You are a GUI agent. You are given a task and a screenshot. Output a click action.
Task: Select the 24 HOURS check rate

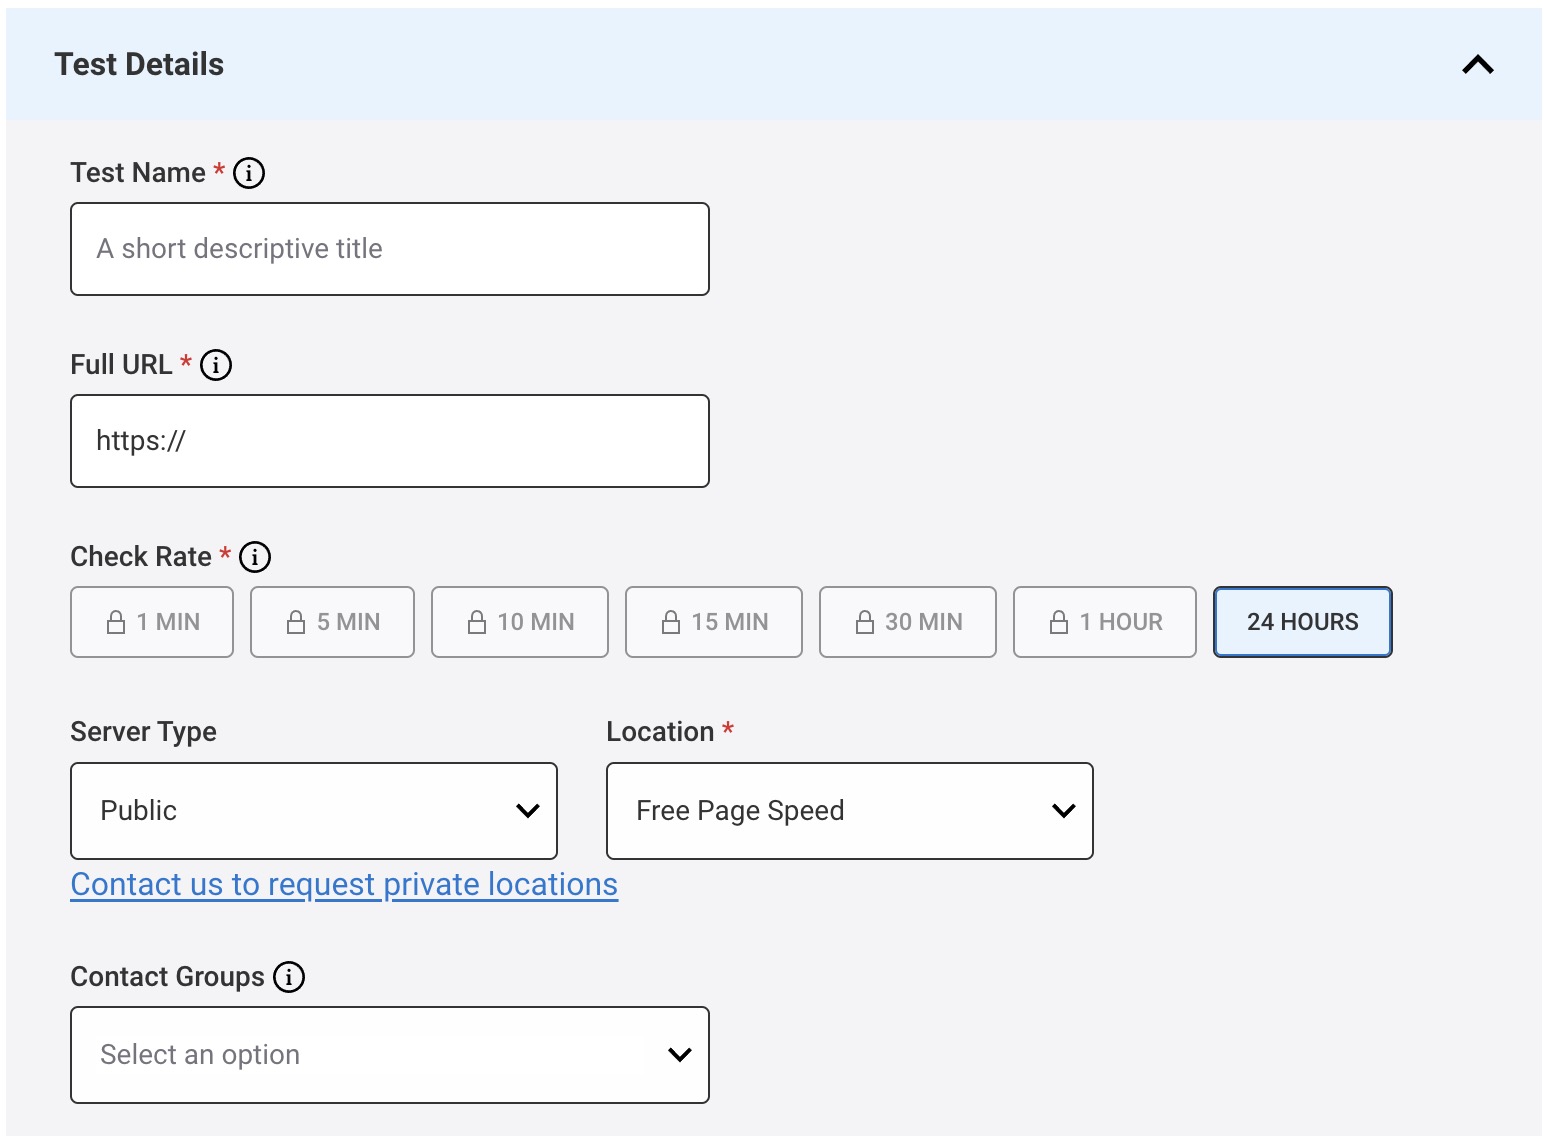coord(1302,621)
